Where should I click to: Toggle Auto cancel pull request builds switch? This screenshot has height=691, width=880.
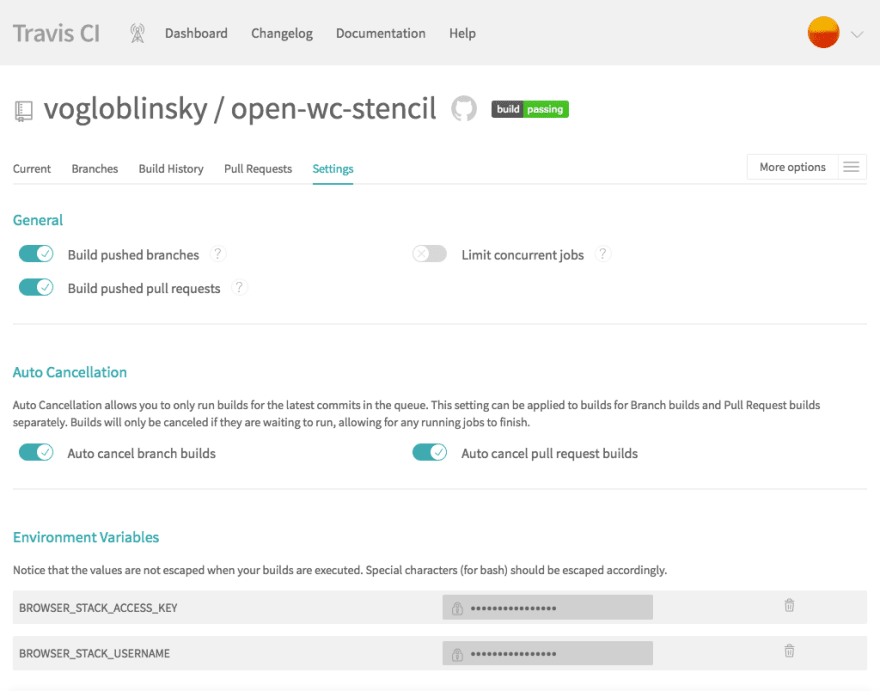(429, 452)
